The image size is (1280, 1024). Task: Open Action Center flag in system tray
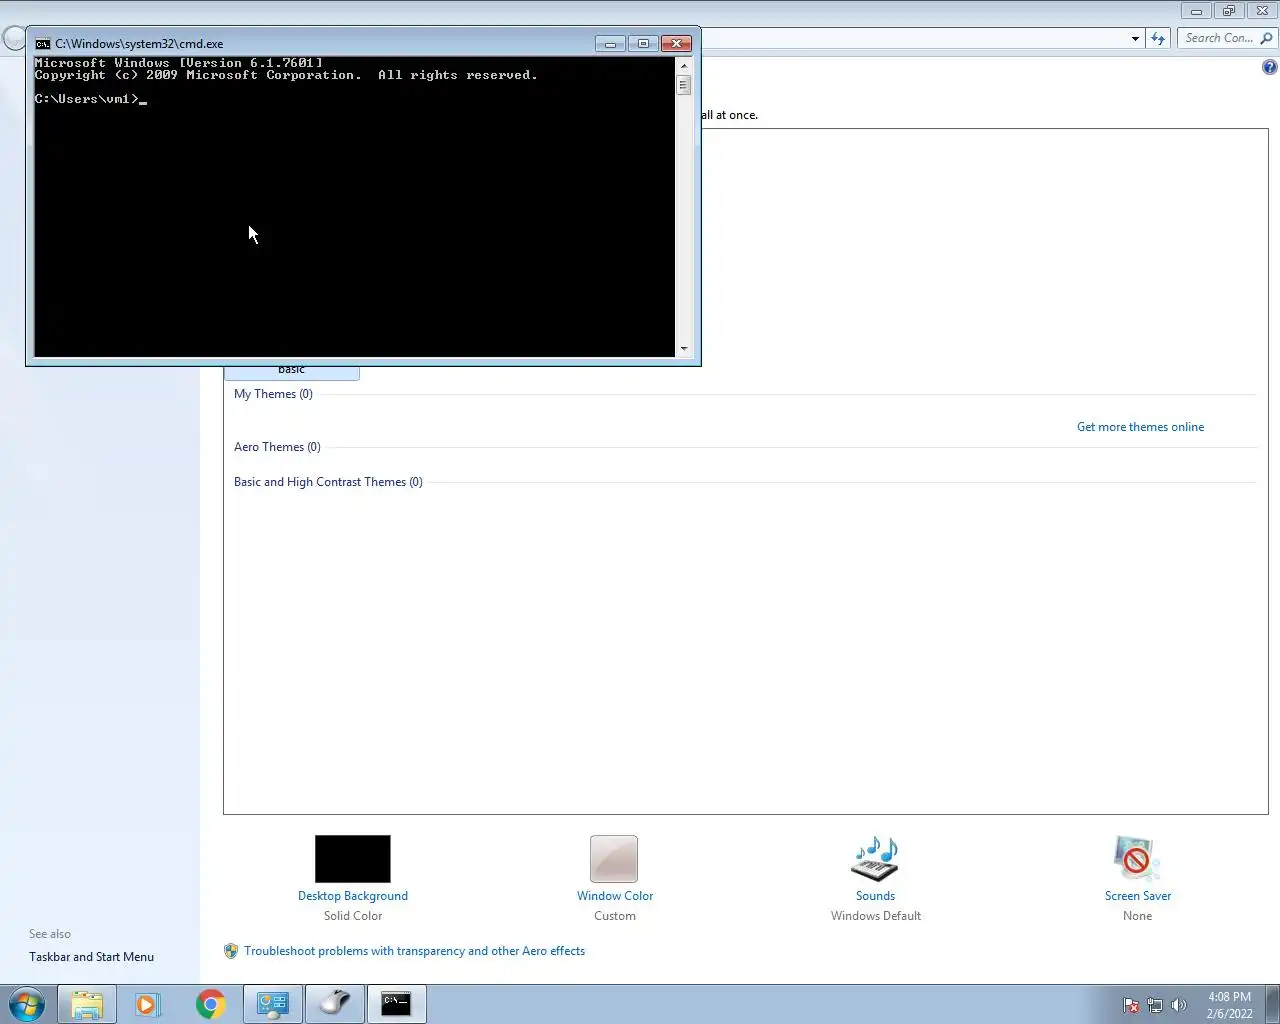(x=1131, y=1005)
